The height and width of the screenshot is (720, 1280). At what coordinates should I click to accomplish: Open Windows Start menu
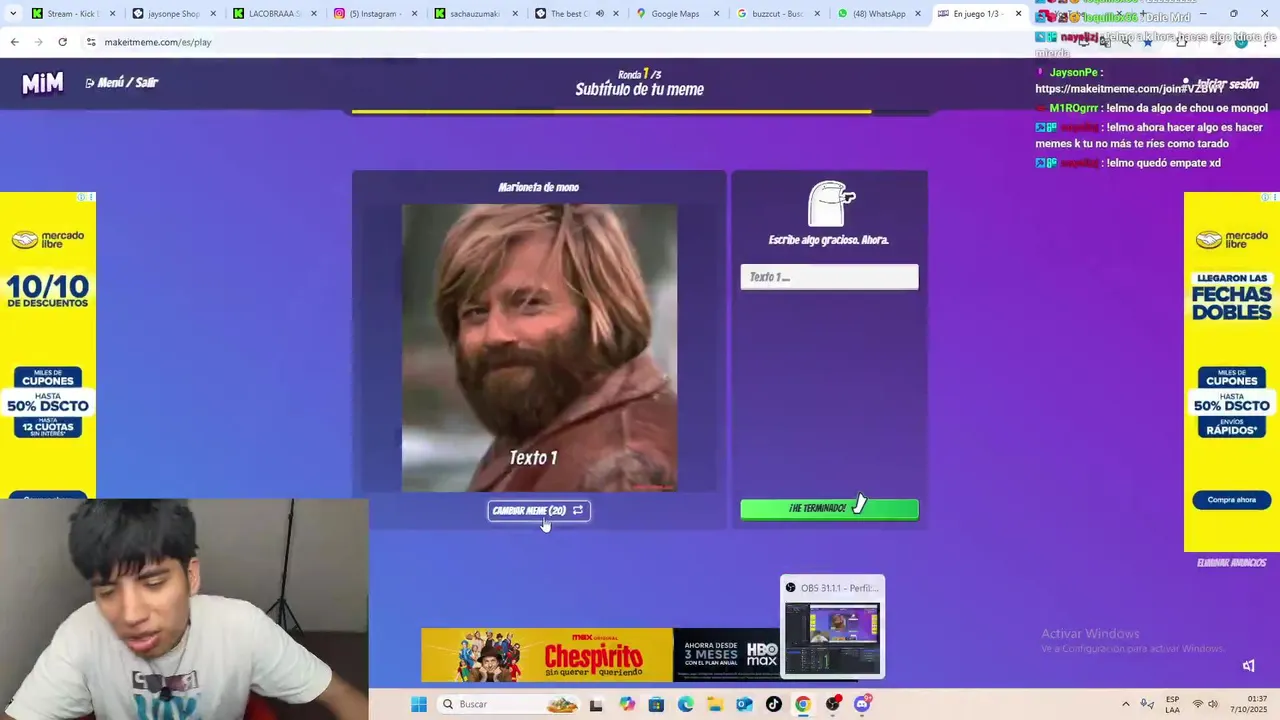coord(419,704)
